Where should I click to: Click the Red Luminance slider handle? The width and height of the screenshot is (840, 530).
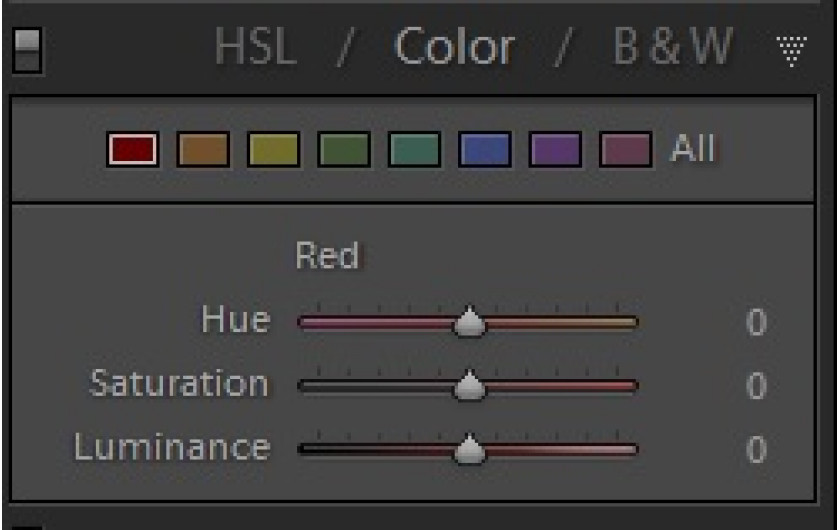pos(469,449)
